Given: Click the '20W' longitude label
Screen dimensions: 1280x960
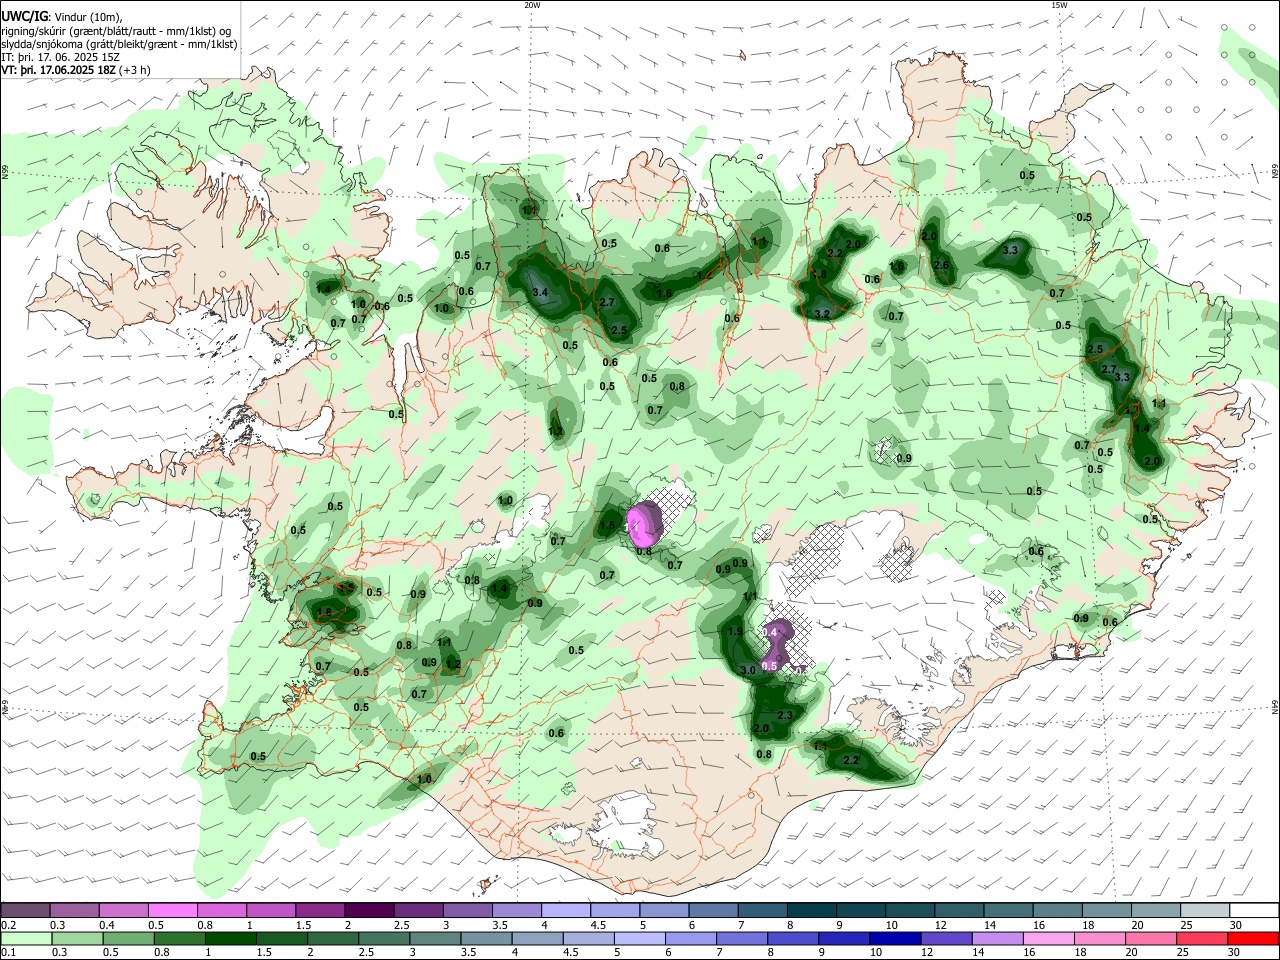Looking at the screenshot, I should click(532, 5).
